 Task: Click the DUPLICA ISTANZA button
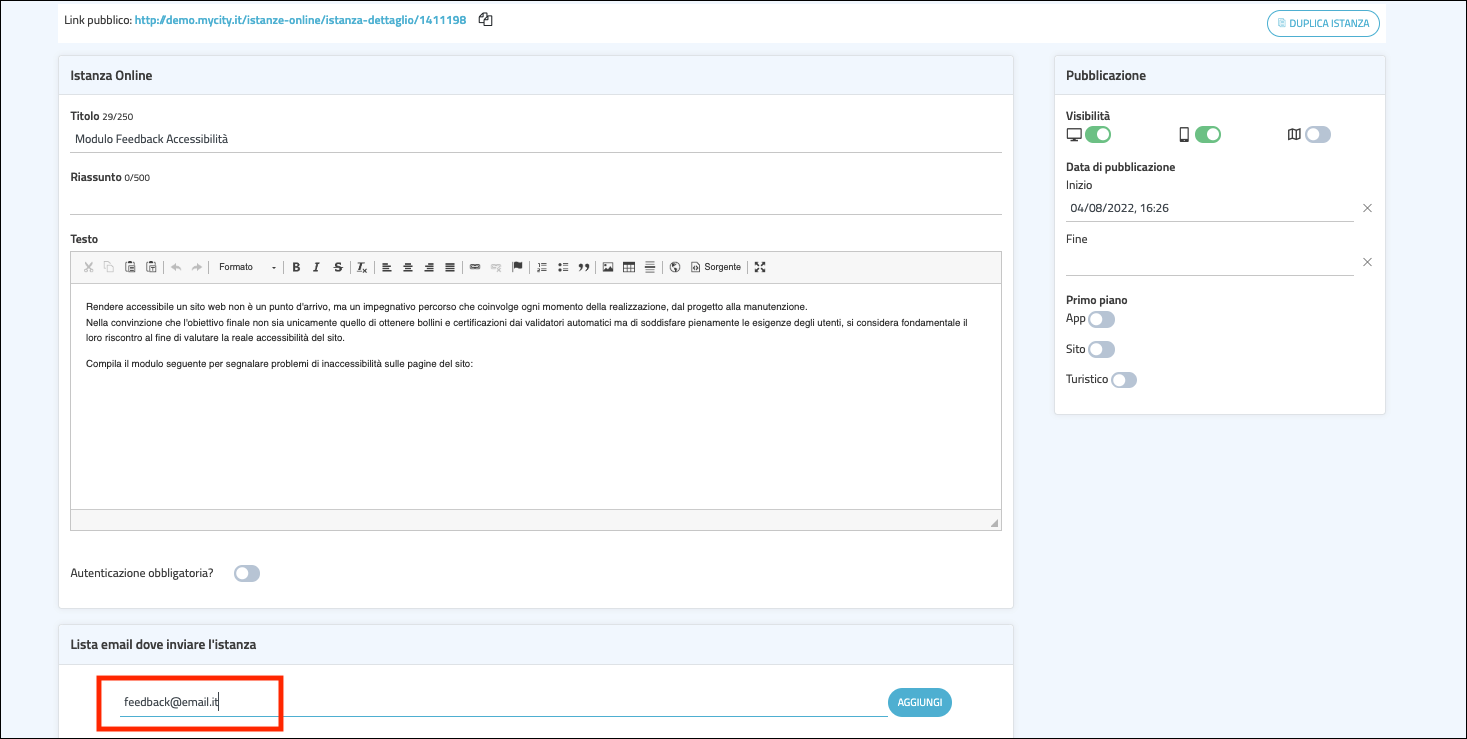[x=1323, y=23]
